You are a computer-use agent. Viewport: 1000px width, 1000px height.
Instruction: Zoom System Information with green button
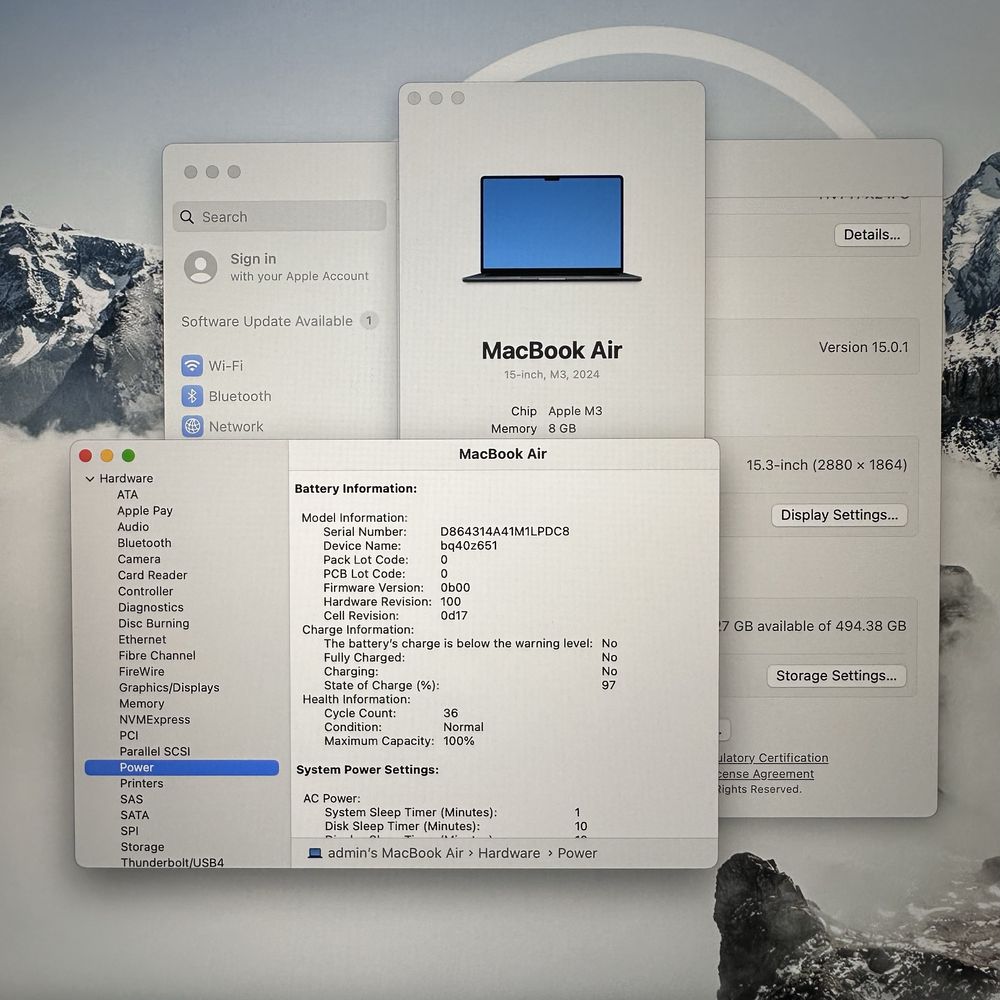click(x=128, y=455)
